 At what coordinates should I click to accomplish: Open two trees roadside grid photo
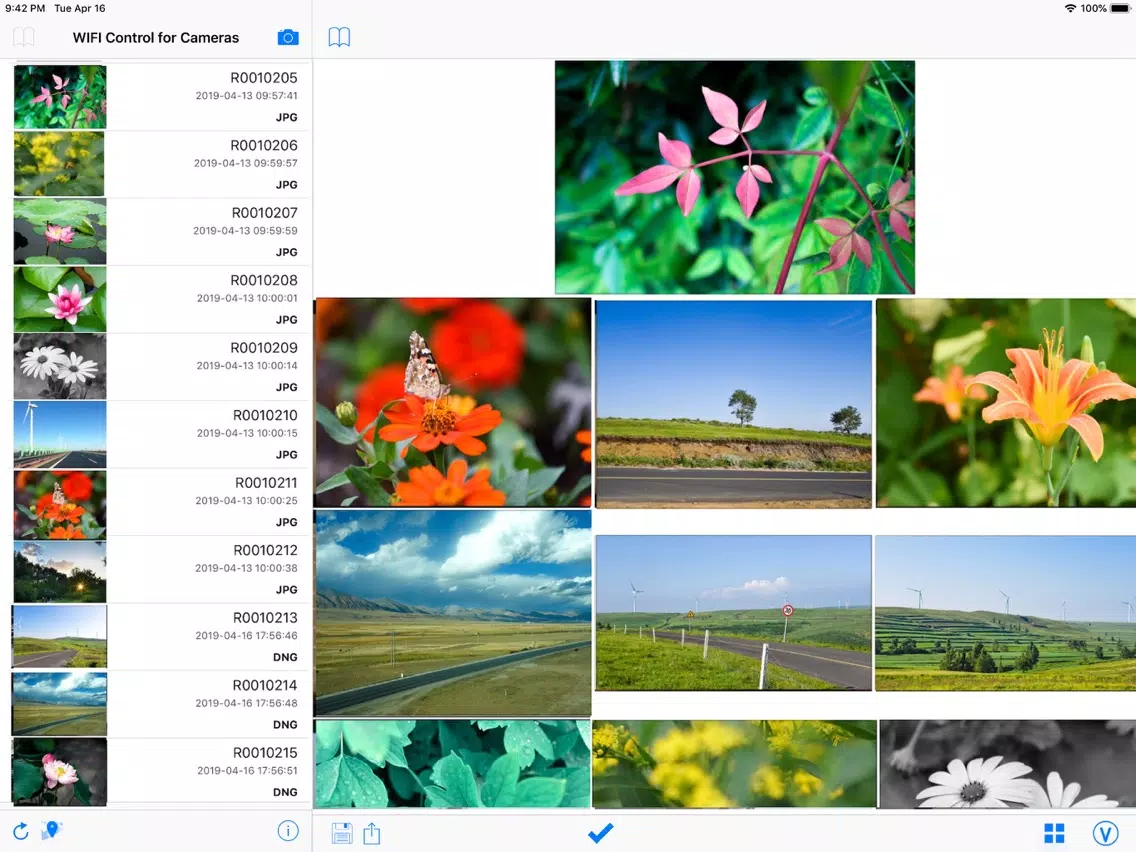point(733,404)
